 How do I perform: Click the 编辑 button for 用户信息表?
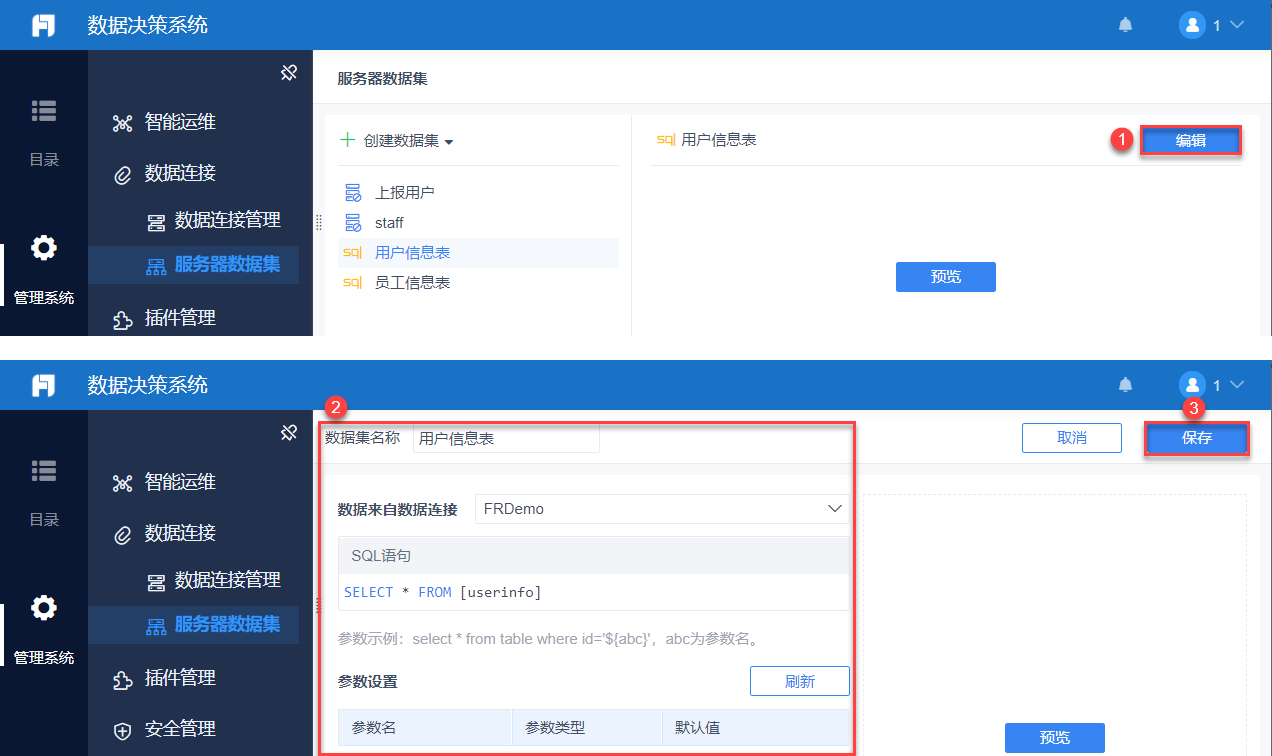pyautogui.click(x=1191, y=141)
